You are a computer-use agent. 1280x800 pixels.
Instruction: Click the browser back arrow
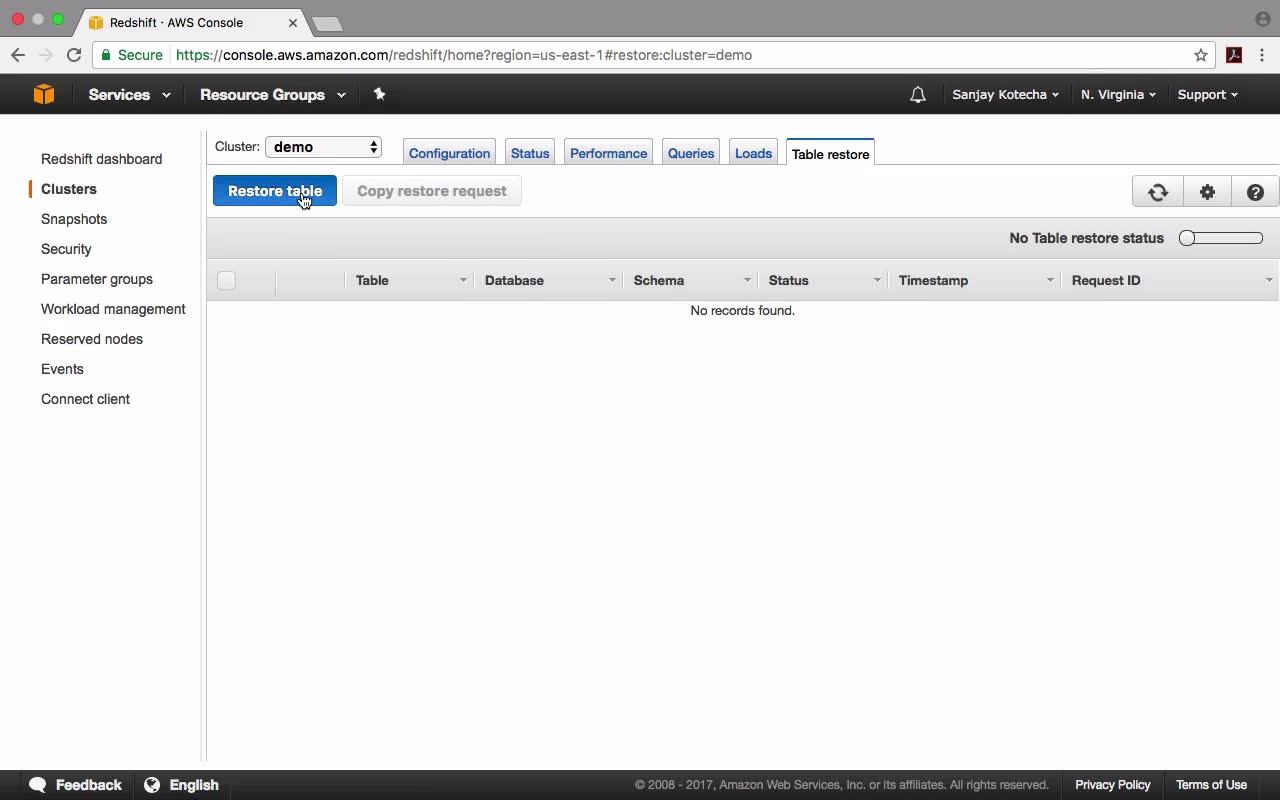click(x=18, y=55)
